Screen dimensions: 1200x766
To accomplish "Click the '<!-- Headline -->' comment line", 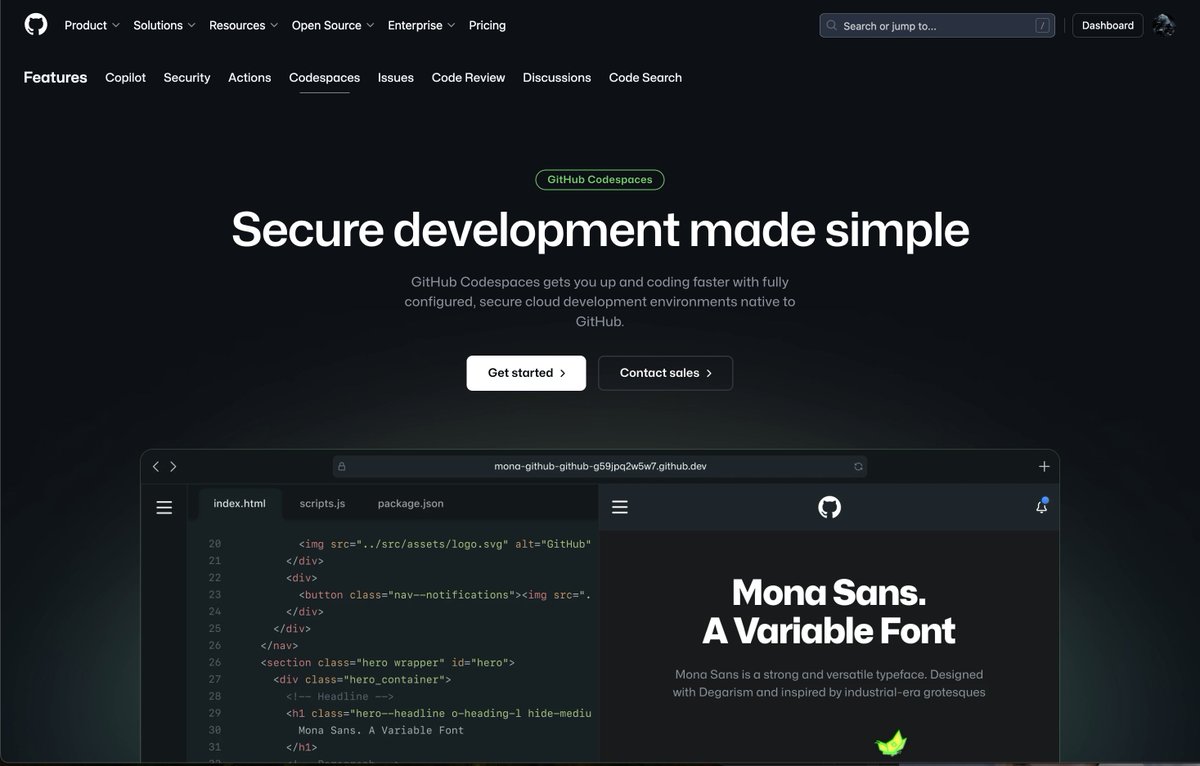I will (340, 696).
